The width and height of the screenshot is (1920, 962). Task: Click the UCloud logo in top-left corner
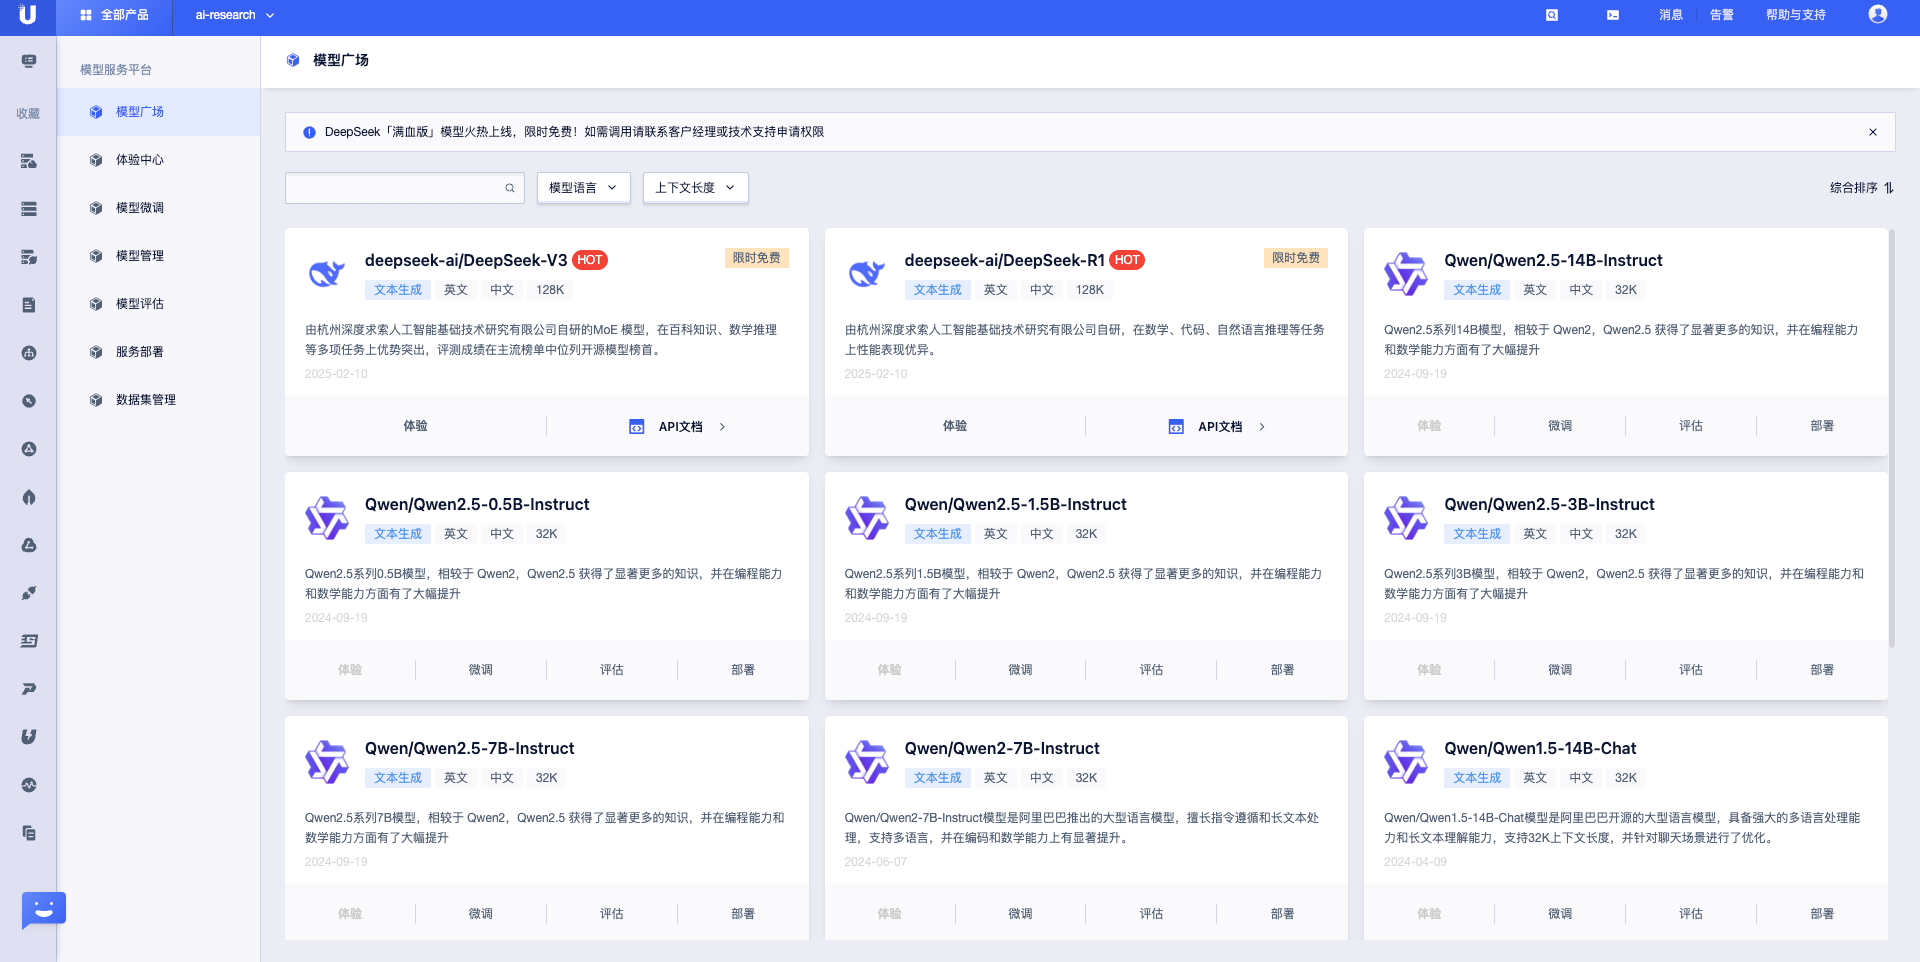[28, 15]
